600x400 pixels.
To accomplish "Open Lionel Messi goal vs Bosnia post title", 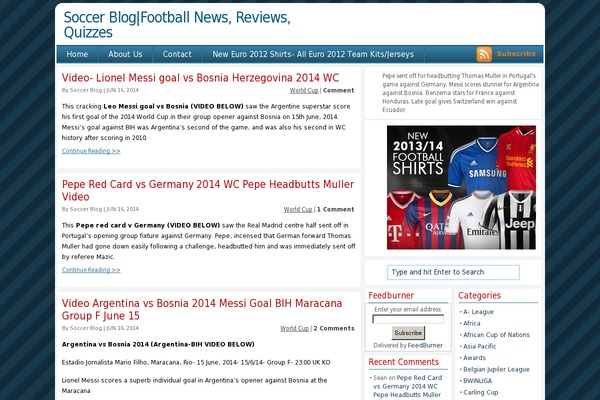I will tap(200, 78).
